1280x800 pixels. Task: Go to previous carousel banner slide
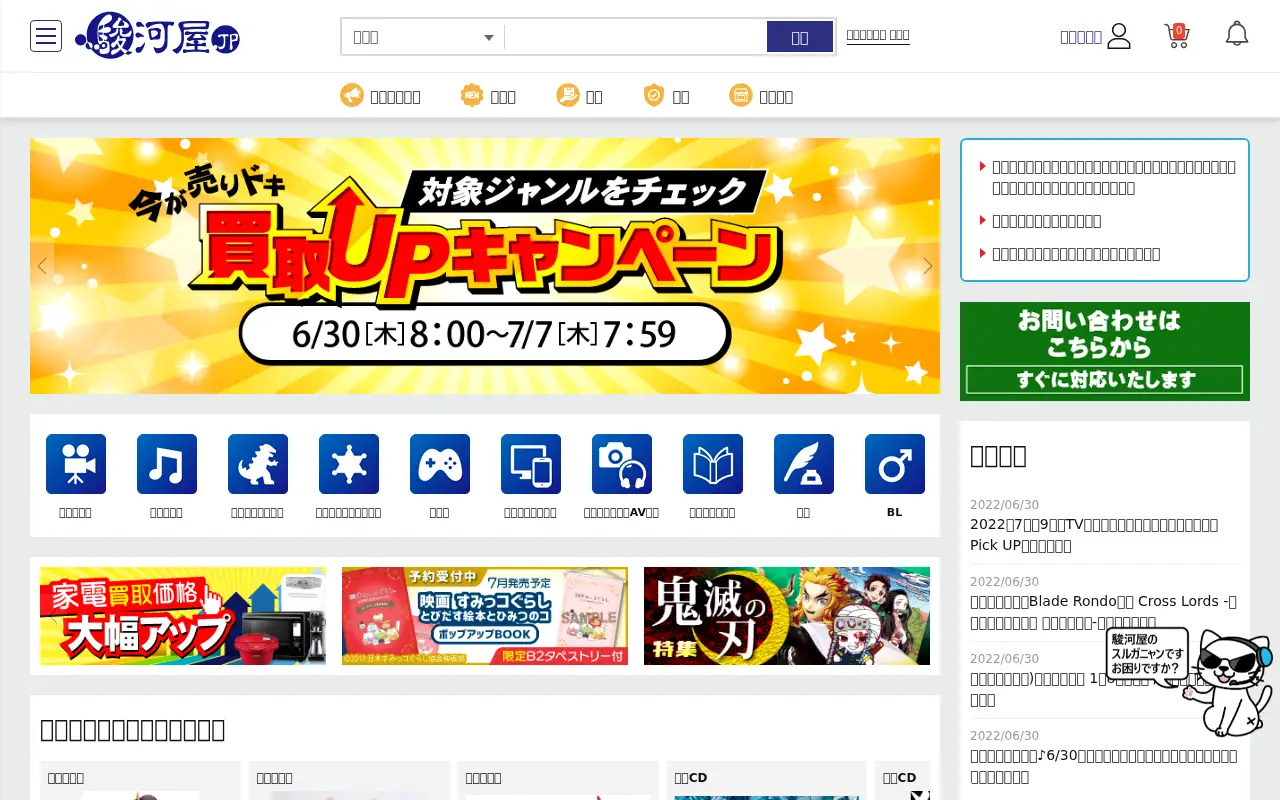(x=42, y=266)
